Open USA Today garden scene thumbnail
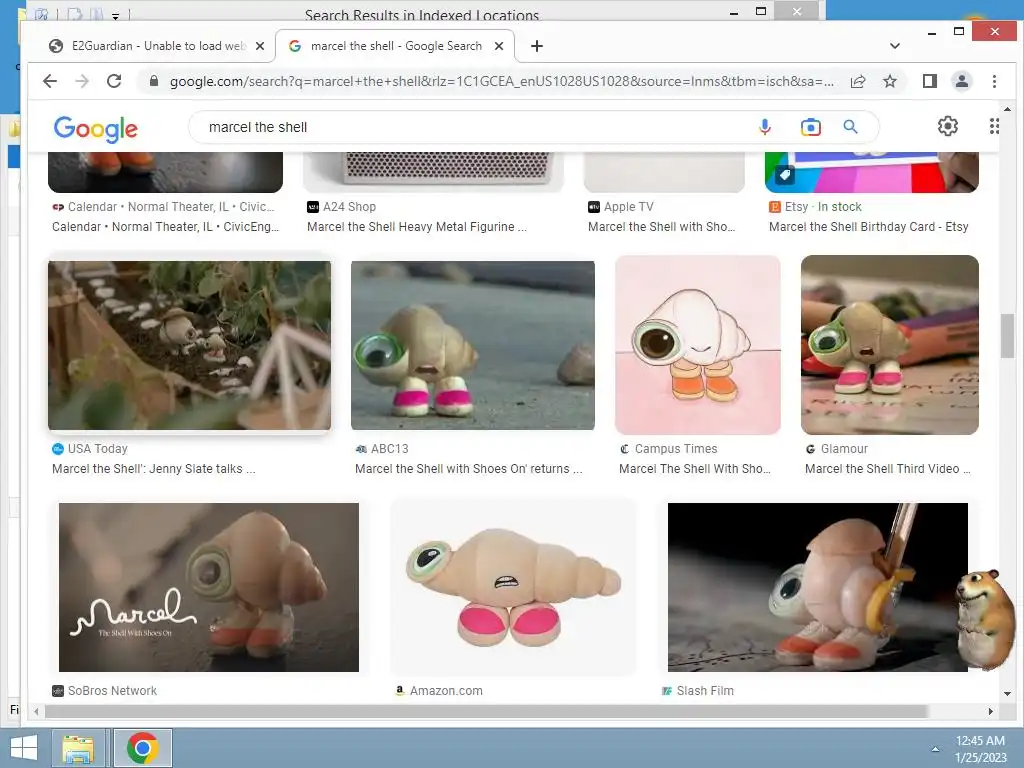 [189, 345]
